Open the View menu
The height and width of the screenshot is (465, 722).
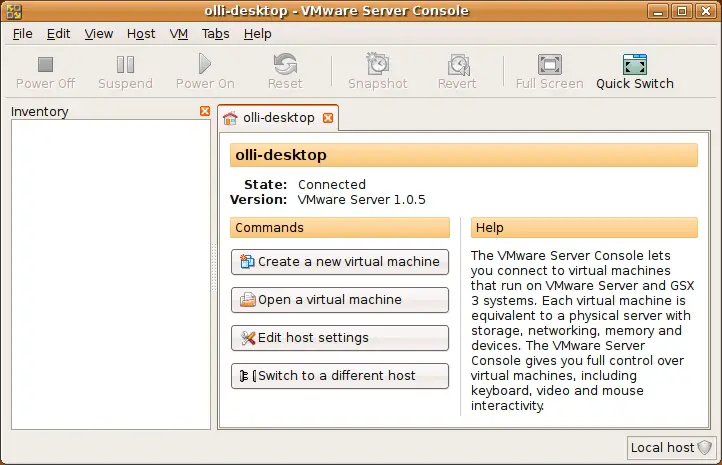[99, 34]
